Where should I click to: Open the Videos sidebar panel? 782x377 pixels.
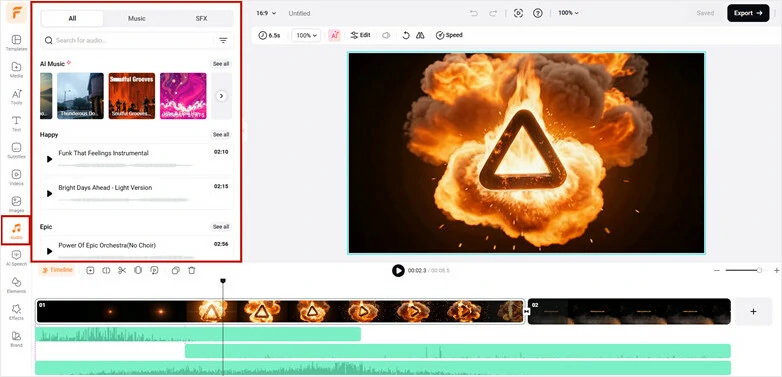point(16,178)
